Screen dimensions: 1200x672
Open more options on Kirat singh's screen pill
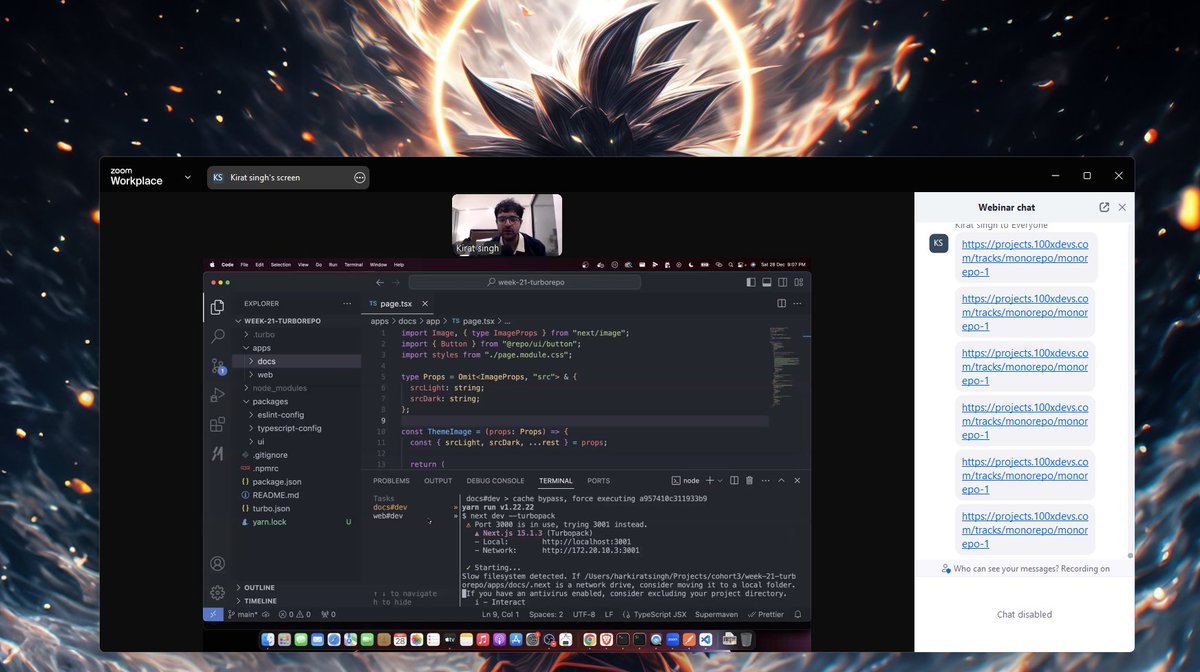pyautogui.click(x=359, y=177)
